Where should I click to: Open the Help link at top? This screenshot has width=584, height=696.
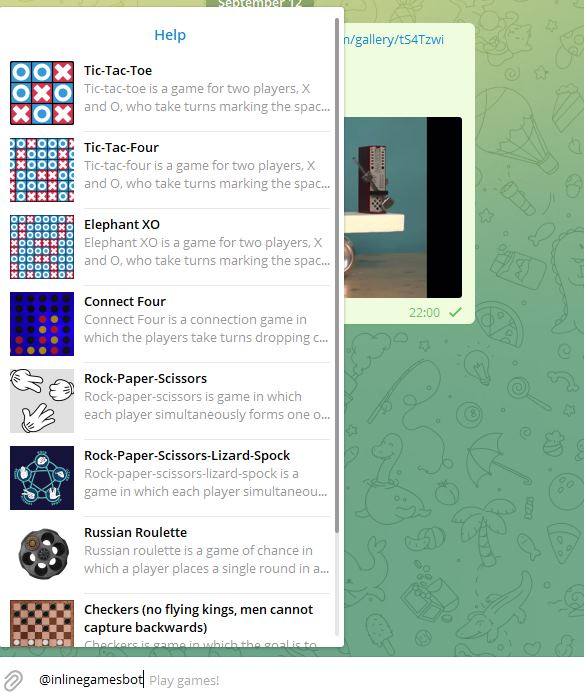coord(170,35)
